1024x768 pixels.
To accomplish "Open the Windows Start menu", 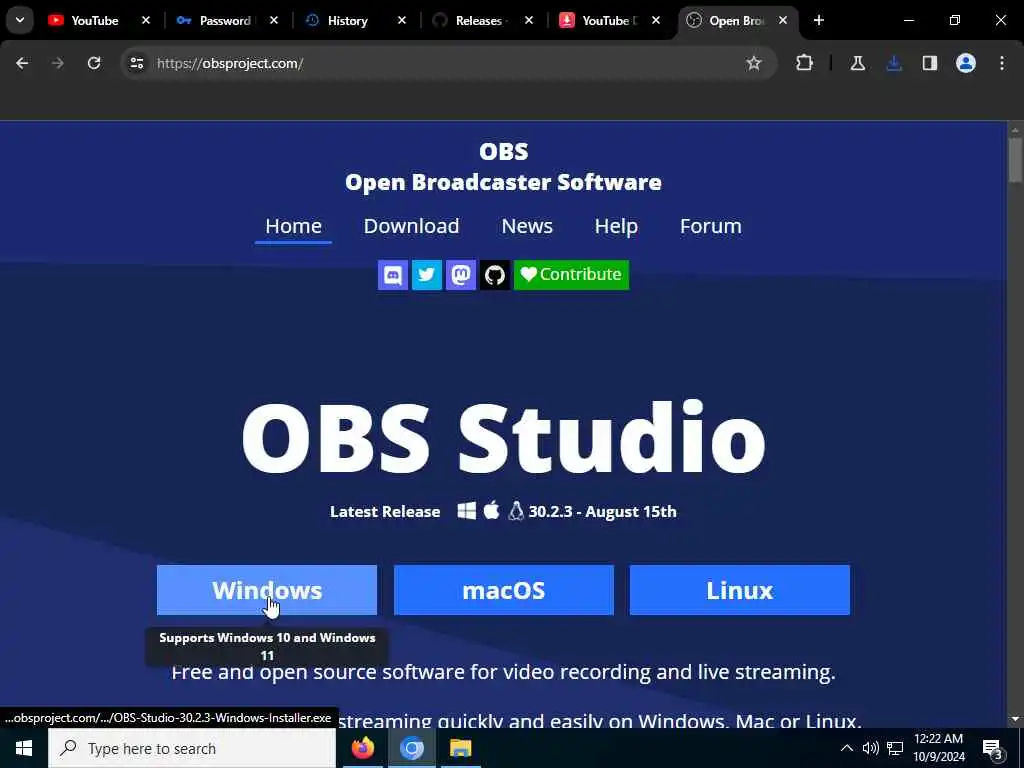I will coord(24,748).
